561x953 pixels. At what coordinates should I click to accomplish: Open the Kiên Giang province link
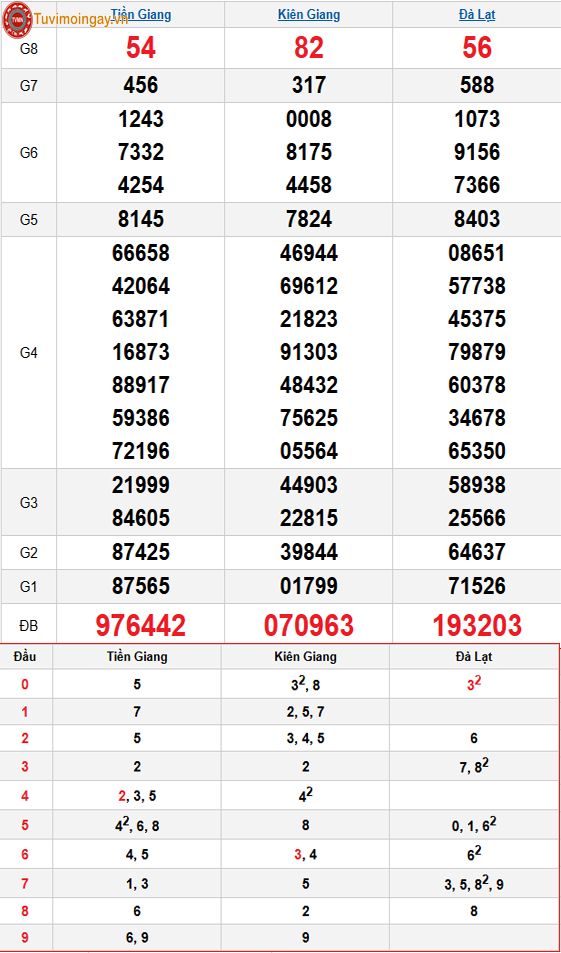coord(309,15)
